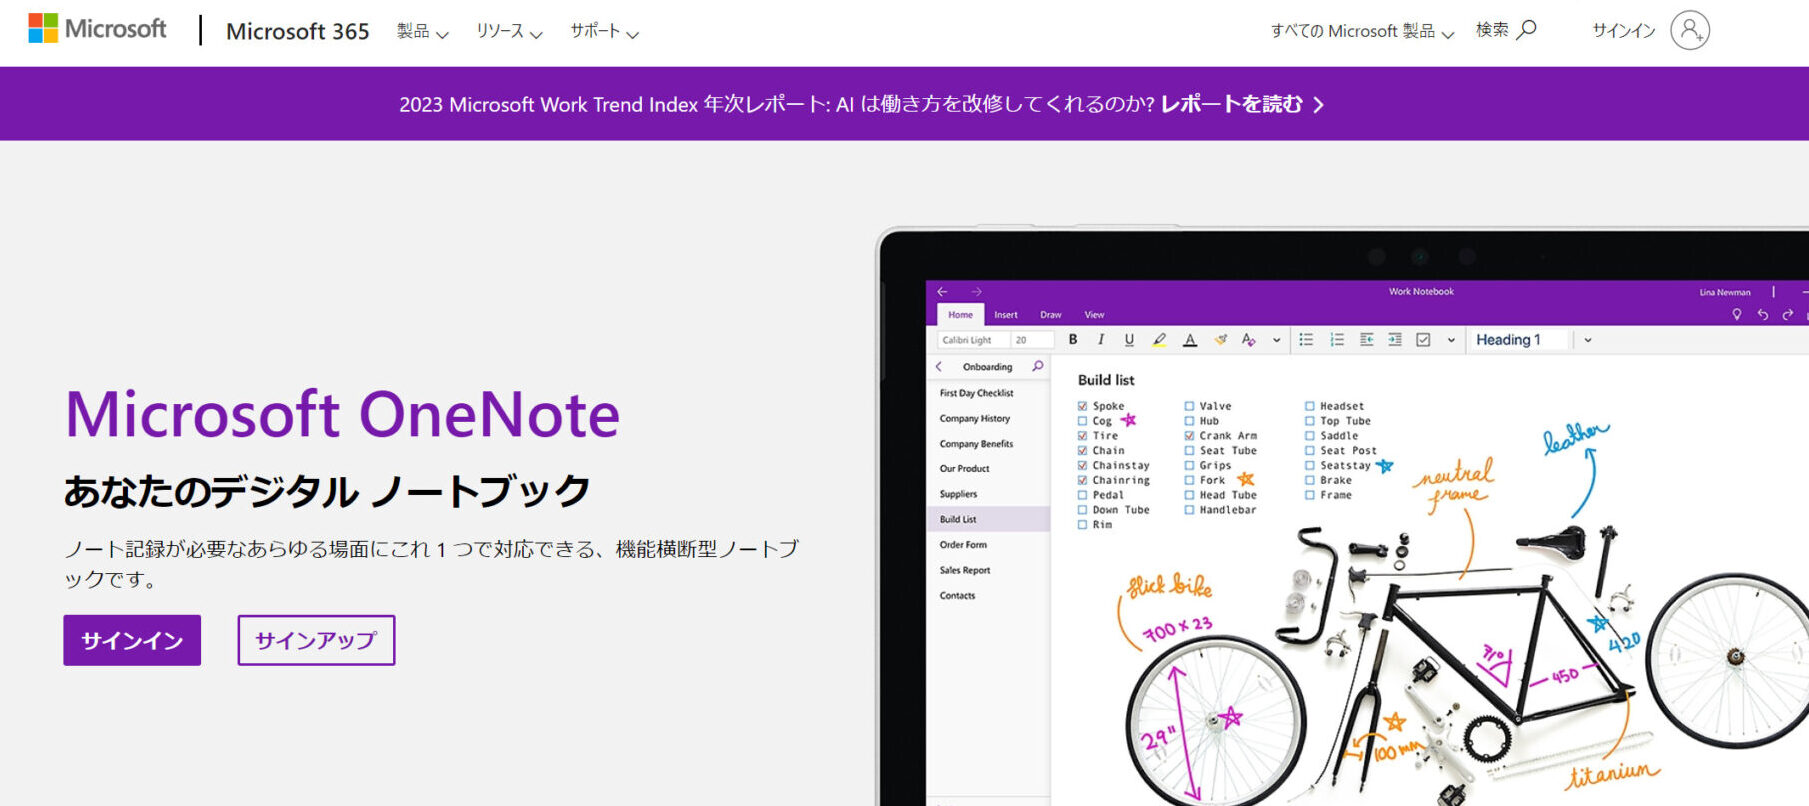This screenshot has width=1809, height=806.
Task: Uncheck the Crank Arm checkbox
Action: 1189,436
